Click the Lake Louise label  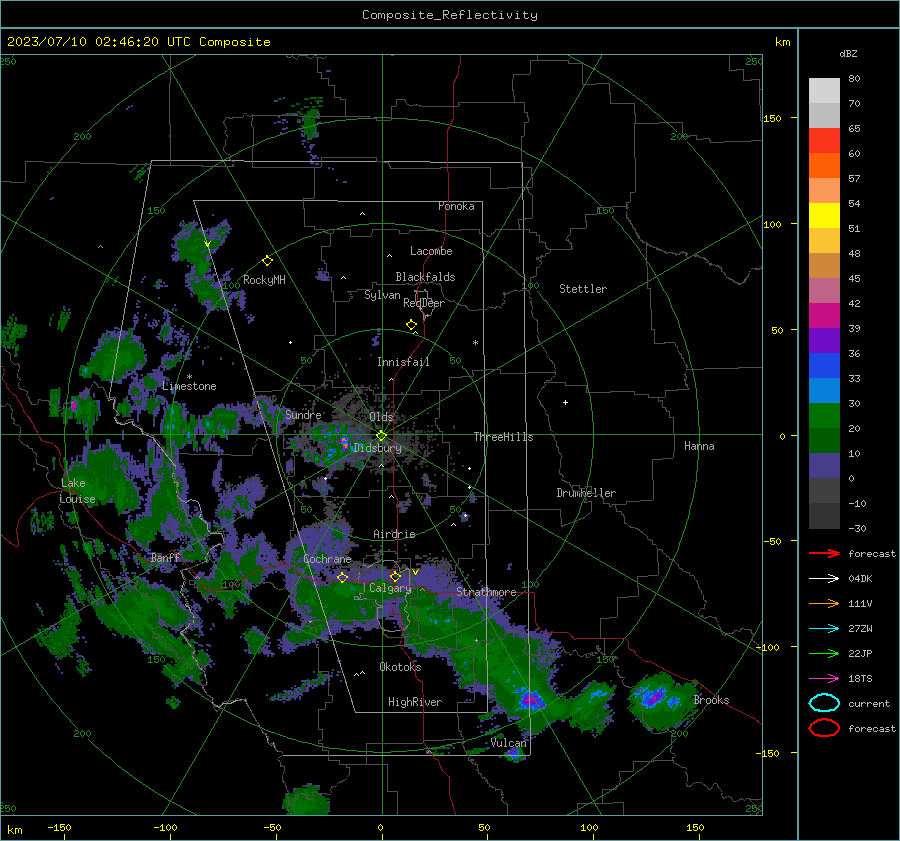click(x=77, y=491)
